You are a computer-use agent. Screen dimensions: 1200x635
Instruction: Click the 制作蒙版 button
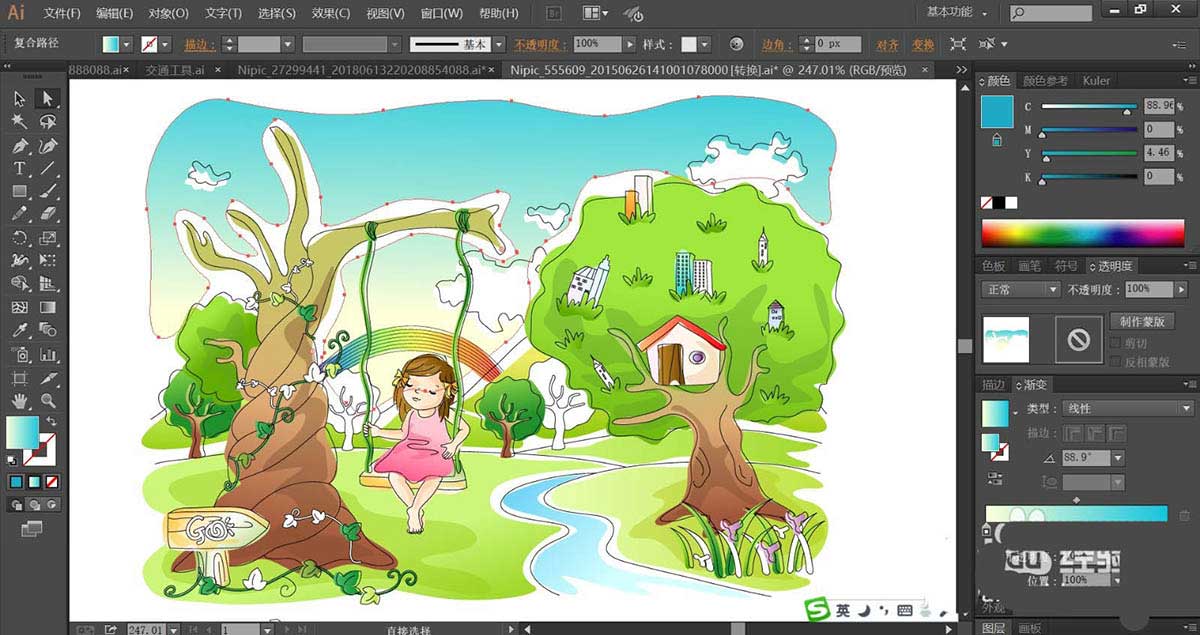tap(1141, 321)
